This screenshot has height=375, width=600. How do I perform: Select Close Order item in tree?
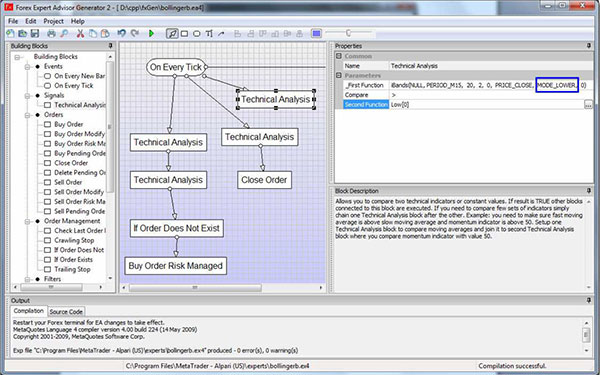tap(71, 163)
